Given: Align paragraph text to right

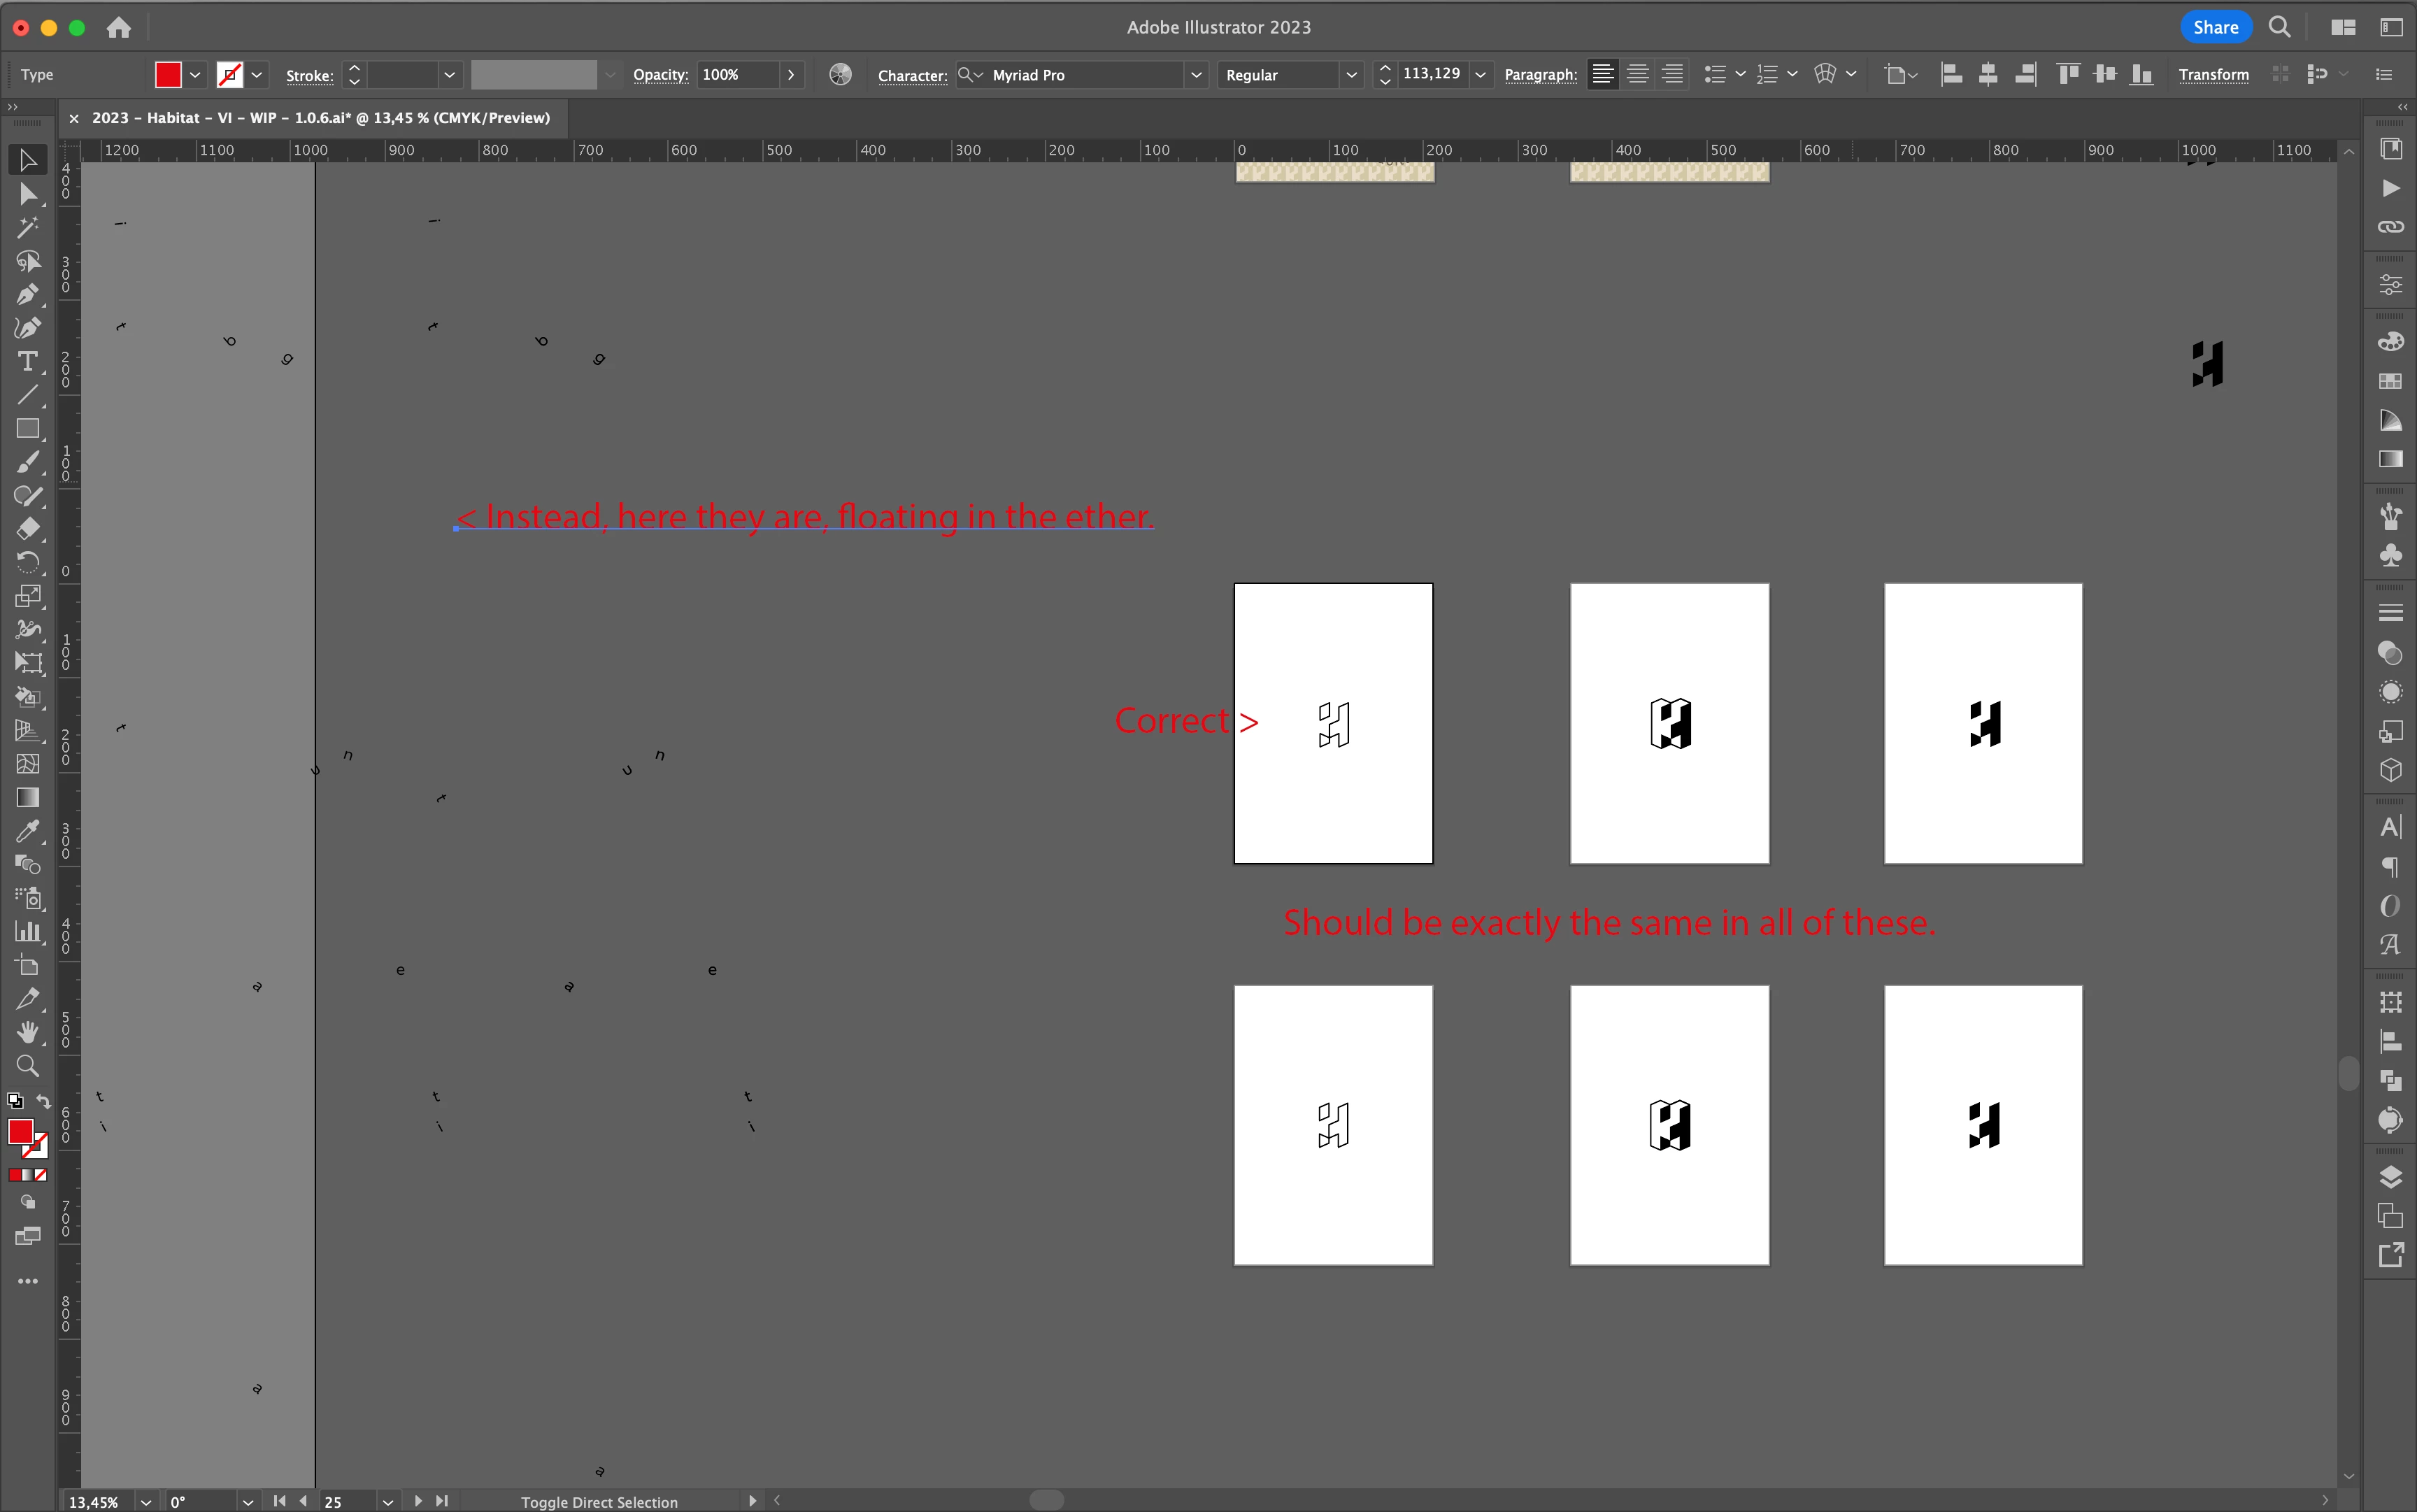Looking at the screenshot, I should pyautogui.click(x=1672, y=75).
